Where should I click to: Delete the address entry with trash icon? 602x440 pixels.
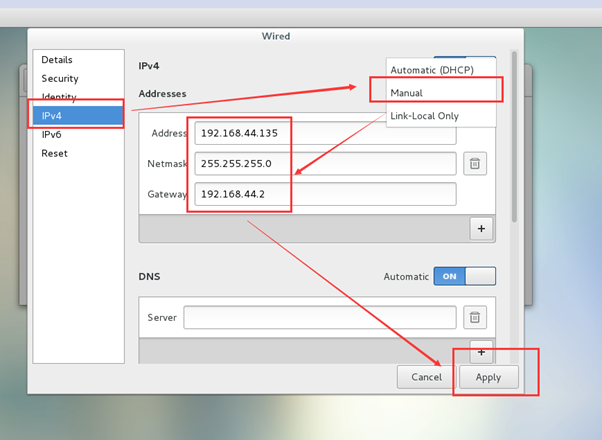point(475,164)
